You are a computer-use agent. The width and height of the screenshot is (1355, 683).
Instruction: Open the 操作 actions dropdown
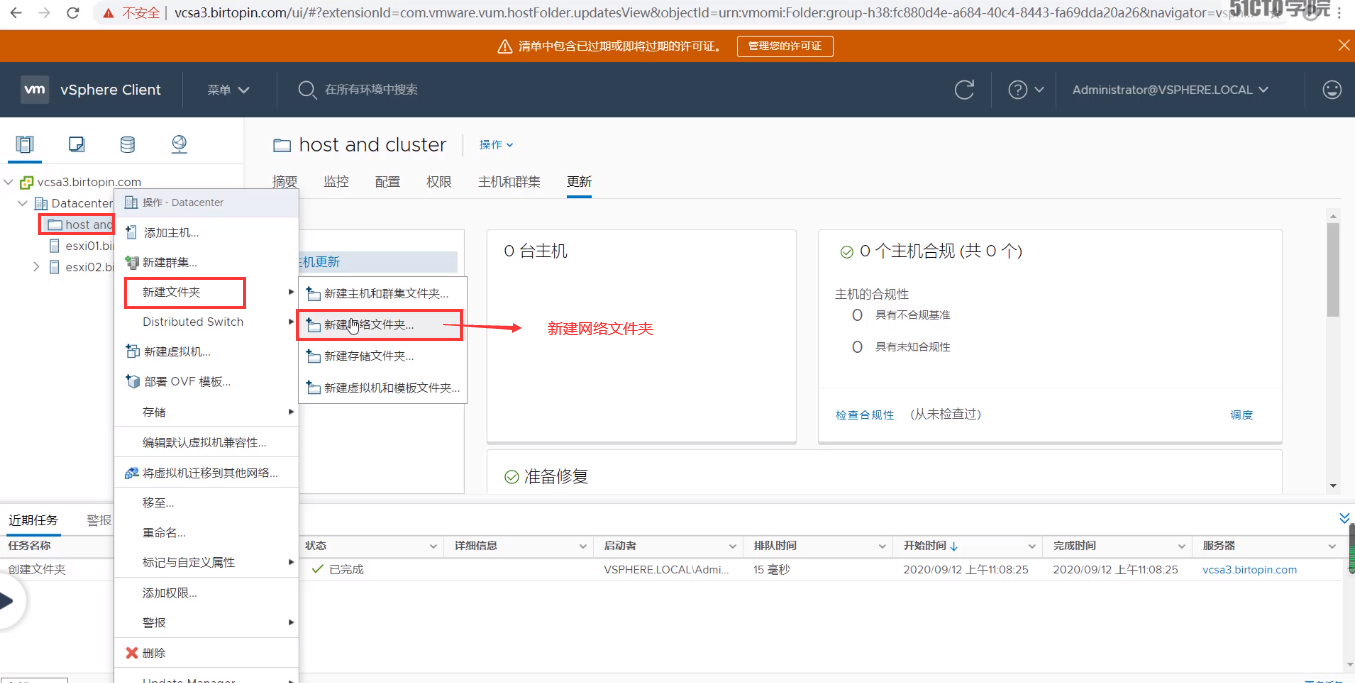[496, 145]
